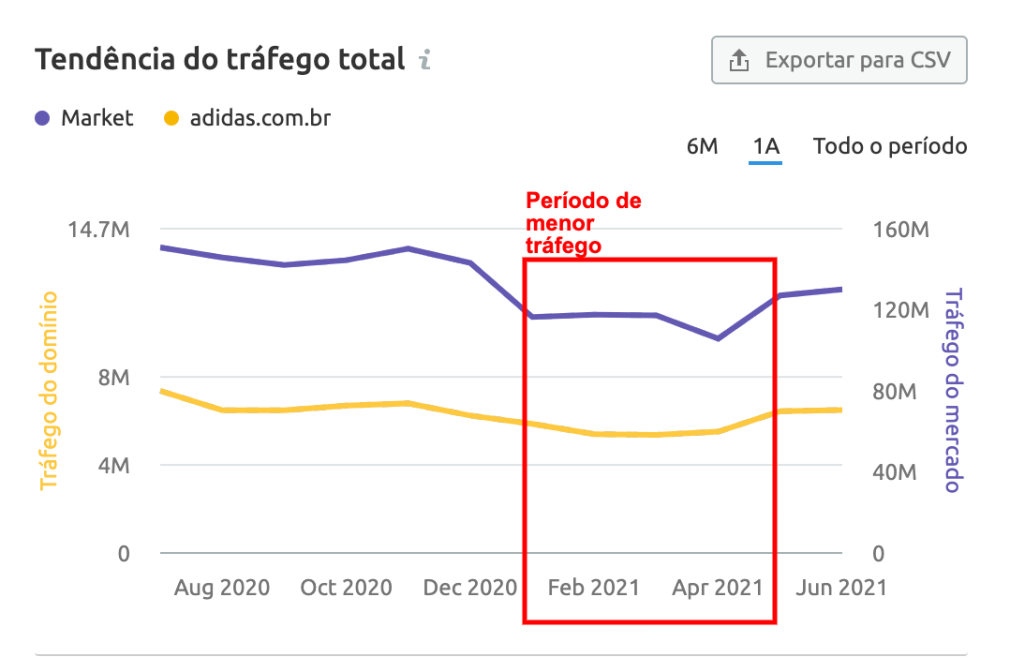The height and width of the screenshot is (672, 1010).
Task: Select the Feb 2021 axis label
Action: 593,588
